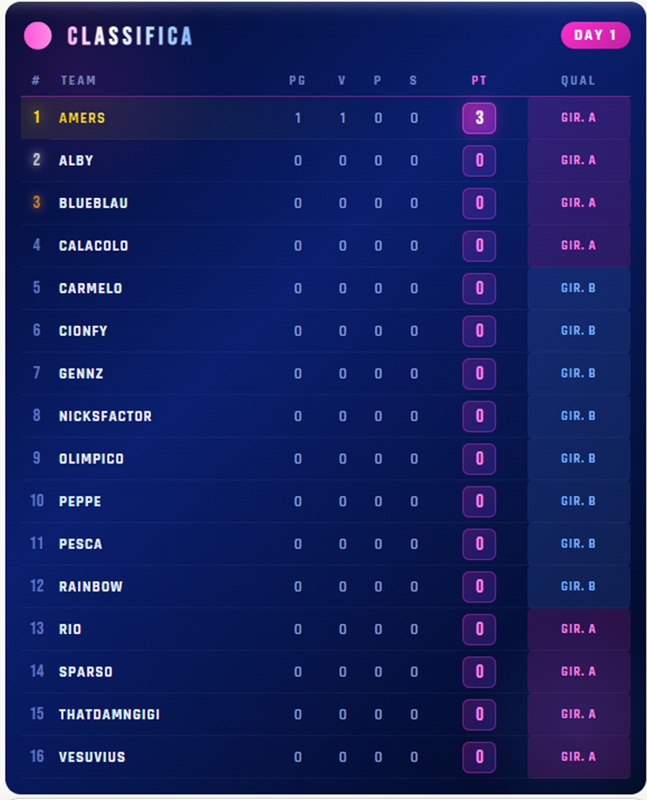Open the NICKSFACTOR team entry
Viewport: 647px width, 800px height.
tap(326, 416)
